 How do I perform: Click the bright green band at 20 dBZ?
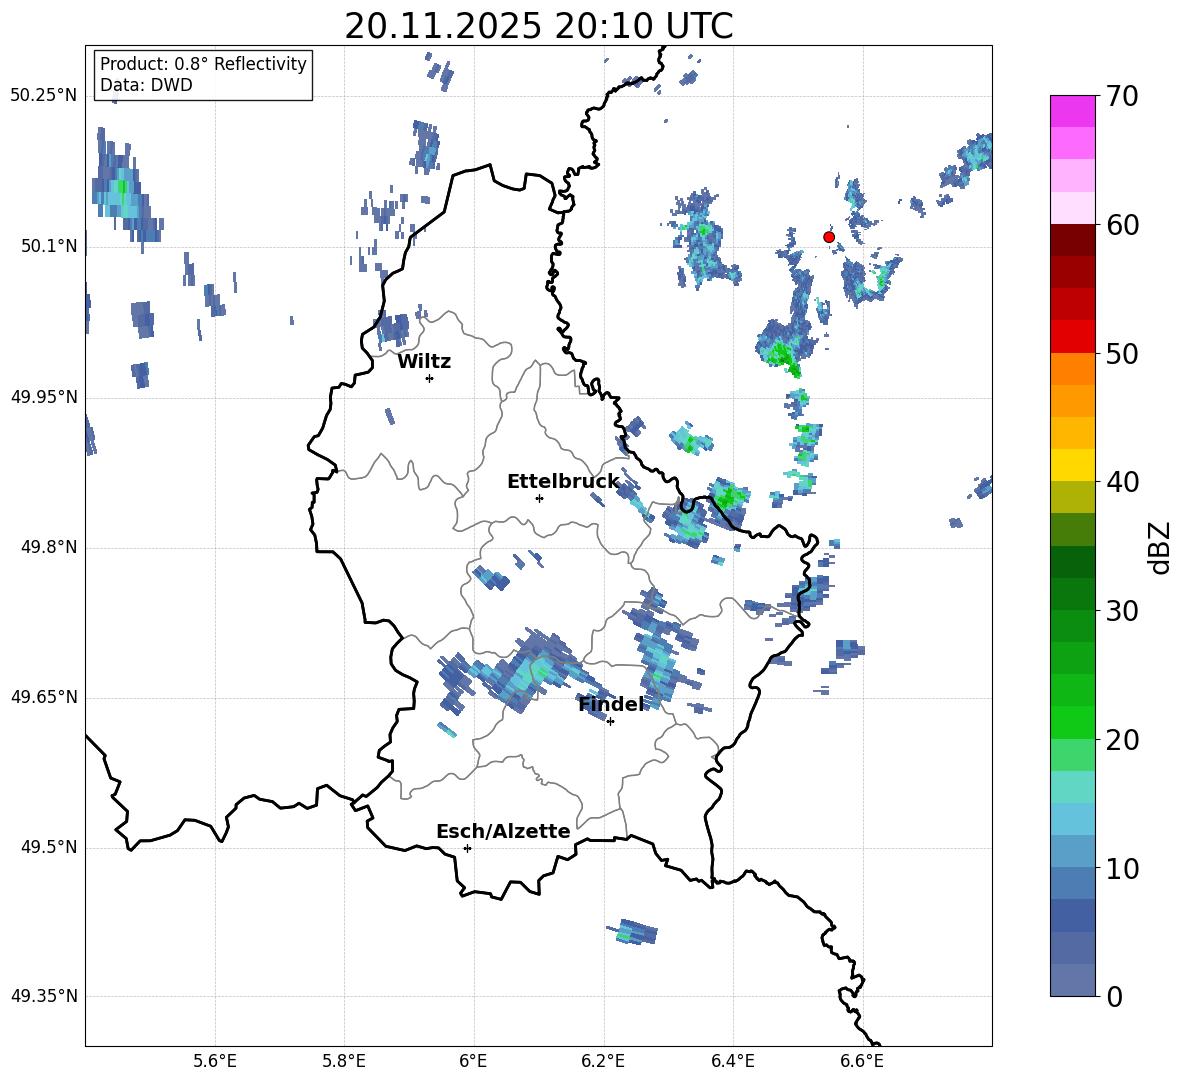1072,722
